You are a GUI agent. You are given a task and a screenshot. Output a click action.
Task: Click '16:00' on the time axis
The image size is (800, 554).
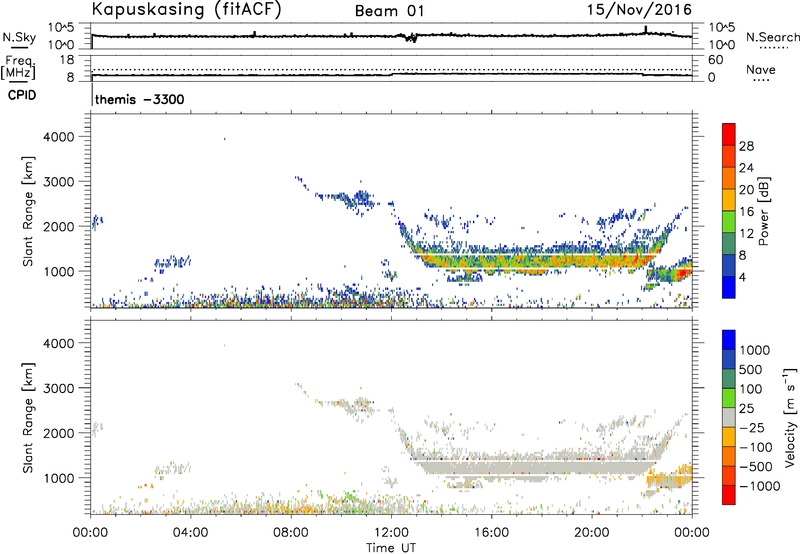491,533
